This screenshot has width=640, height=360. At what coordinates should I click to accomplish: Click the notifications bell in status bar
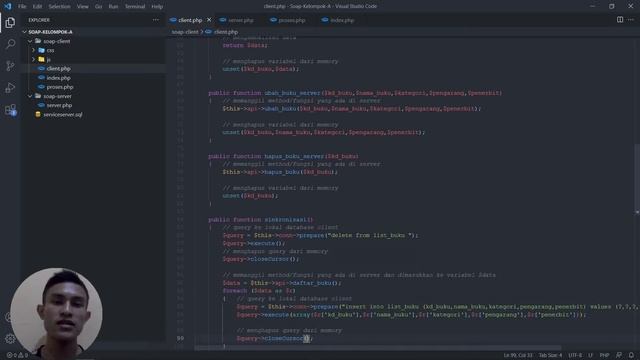click(631, 355)
